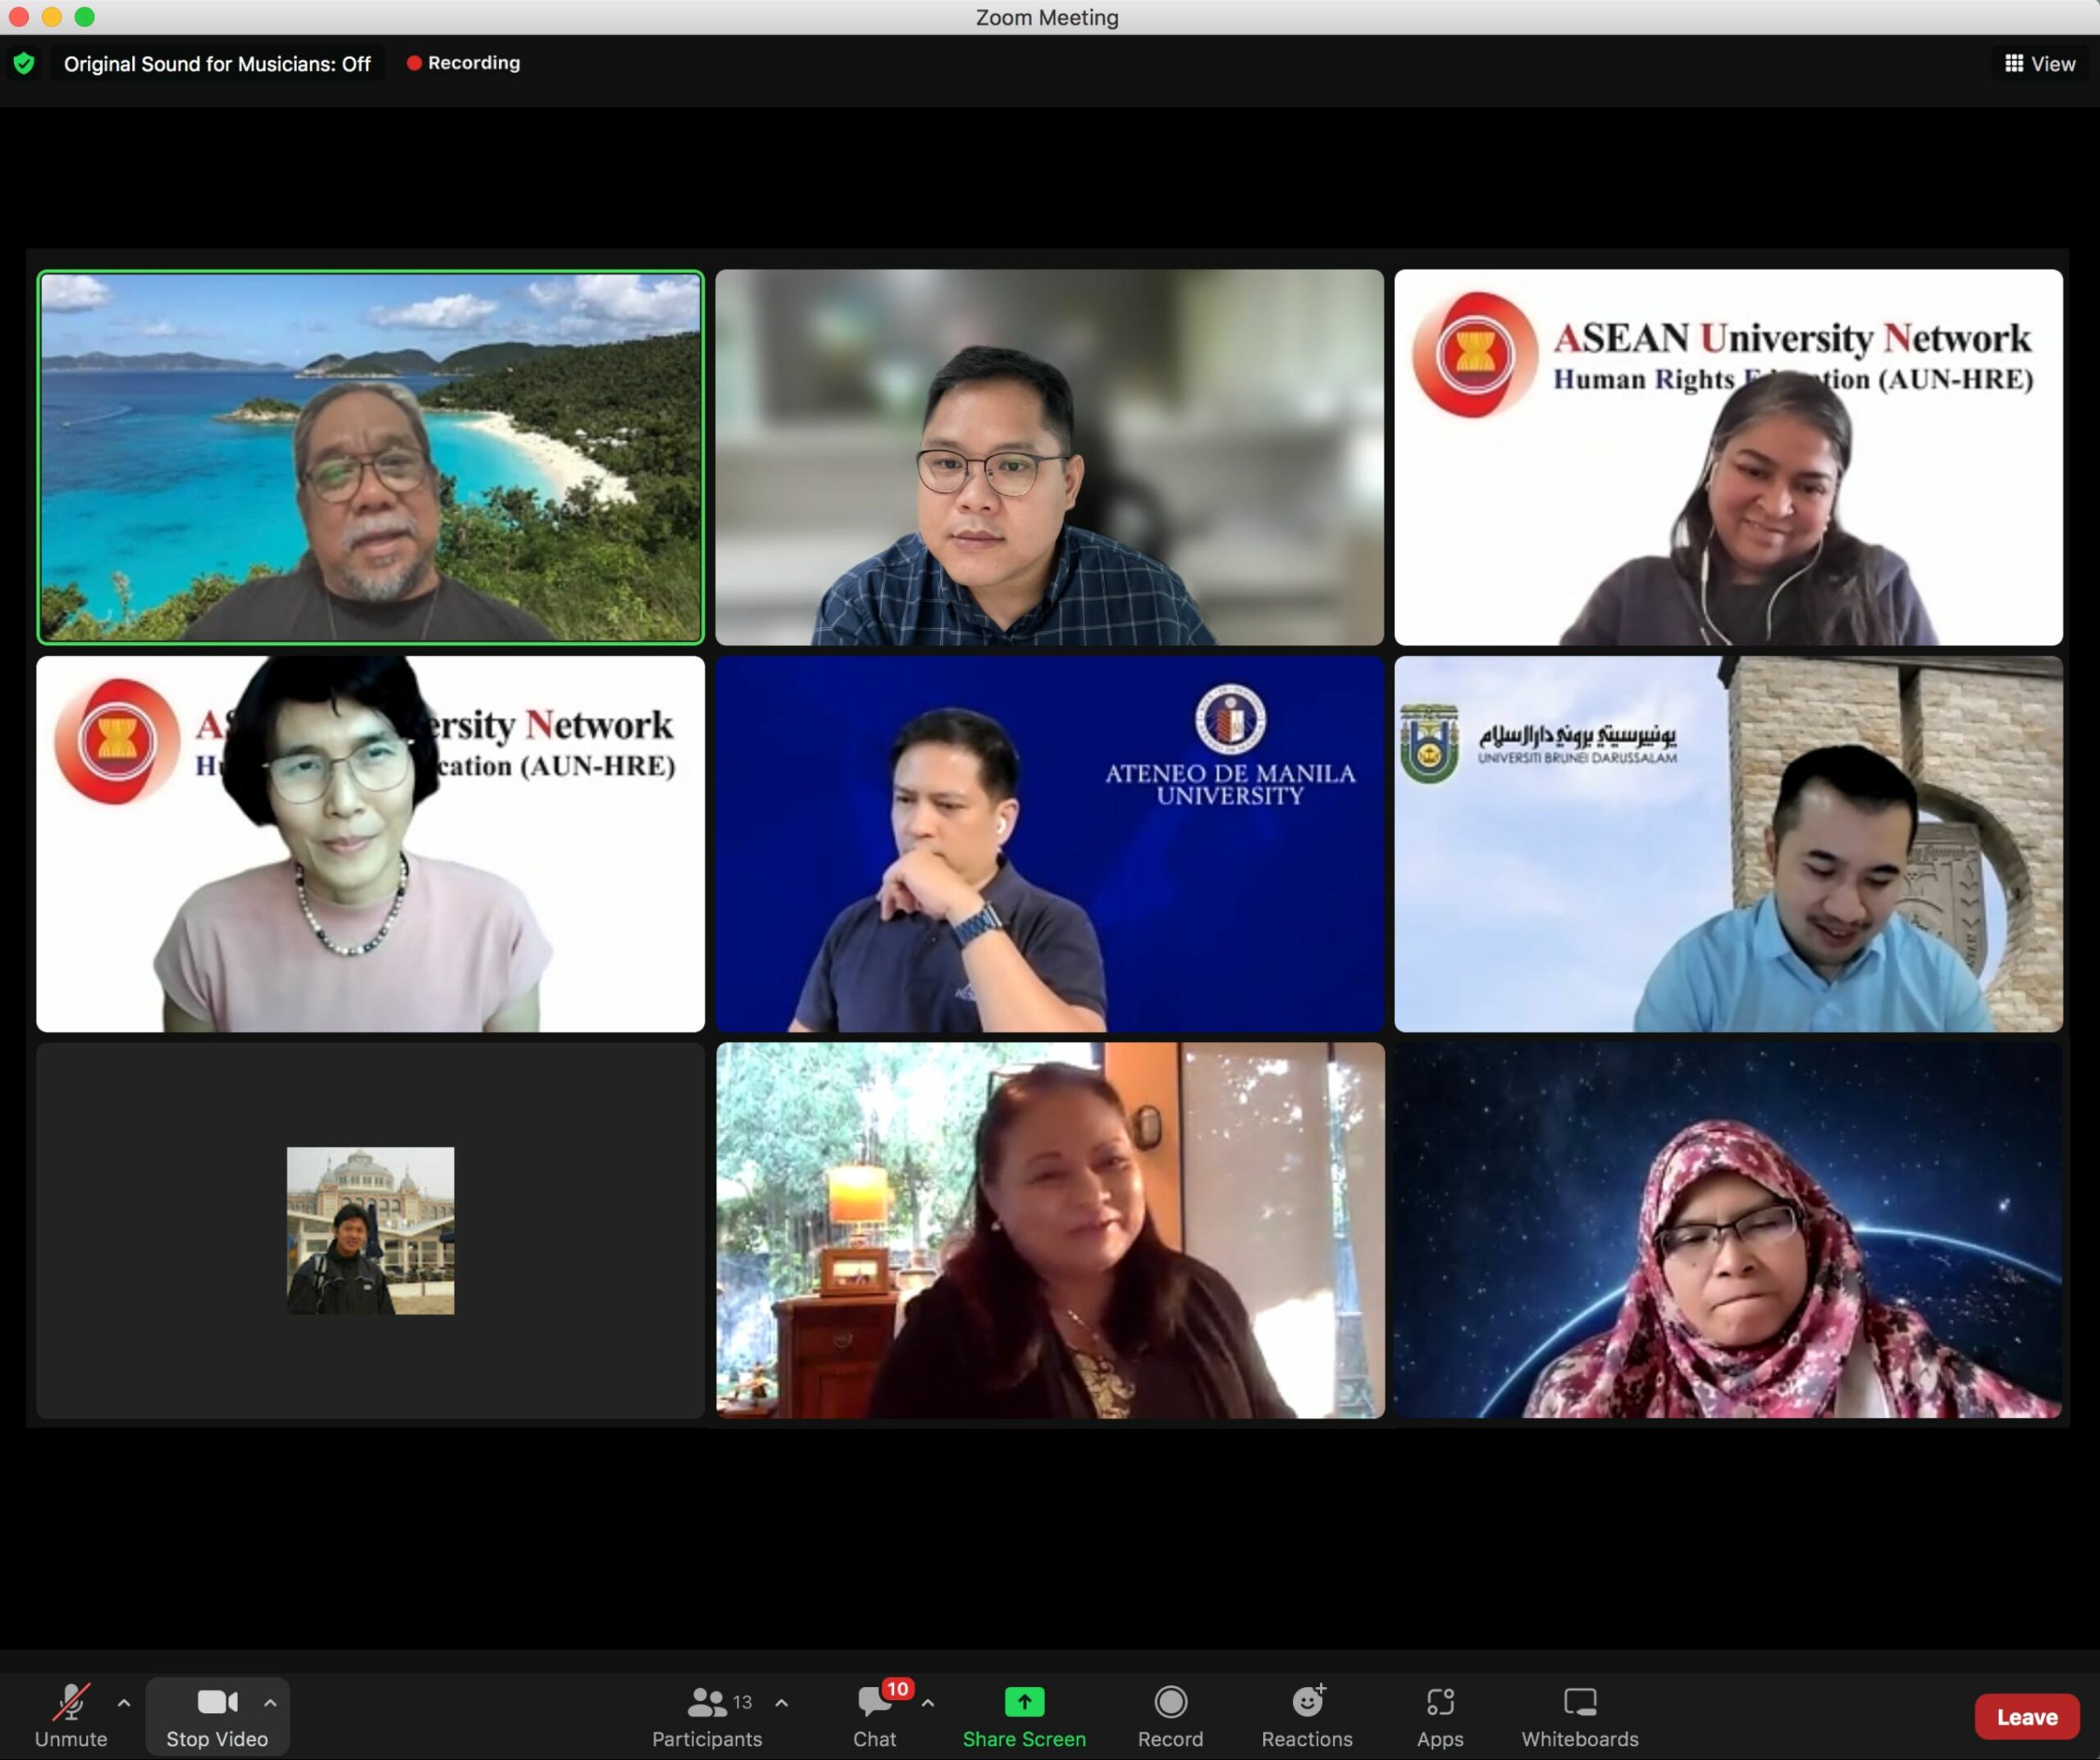The width and height of the screenshot is (2100, 1760).
Task: Click the Recording status indicator
Action: coord(463,63)
